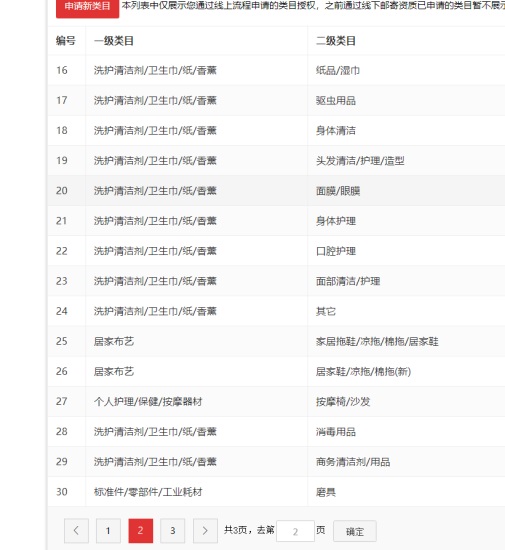
Task: Select row 16 纸品/湿巾
Action: (x=276, y=70)
